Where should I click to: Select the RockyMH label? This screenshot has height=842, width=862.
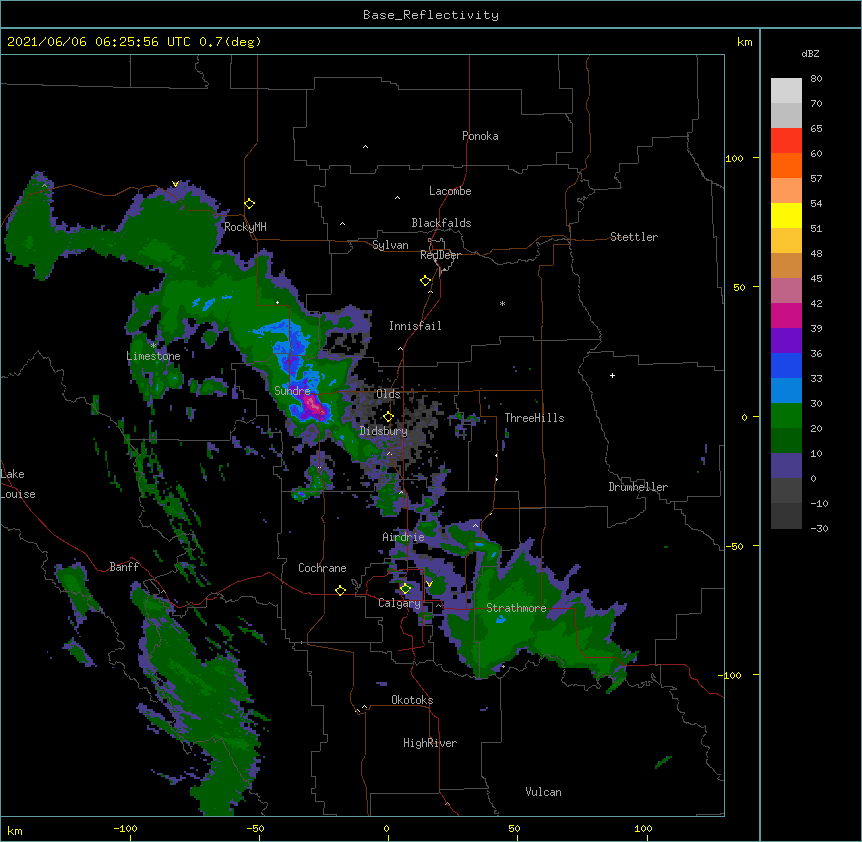[x=245, y=227]
